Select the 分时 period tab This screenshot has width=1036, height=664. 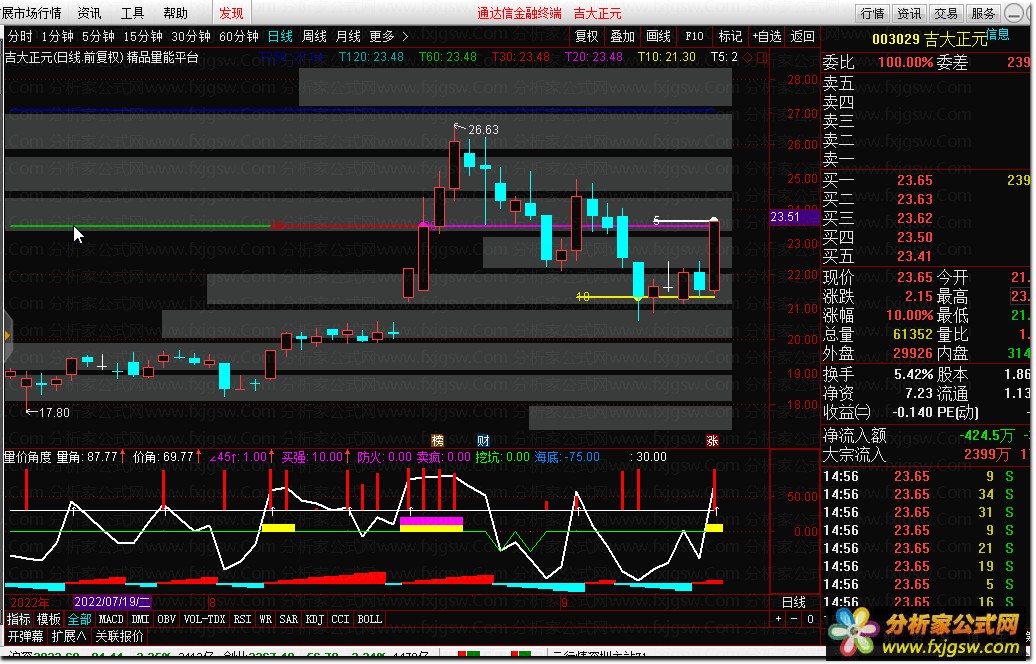tap(20, 36)
